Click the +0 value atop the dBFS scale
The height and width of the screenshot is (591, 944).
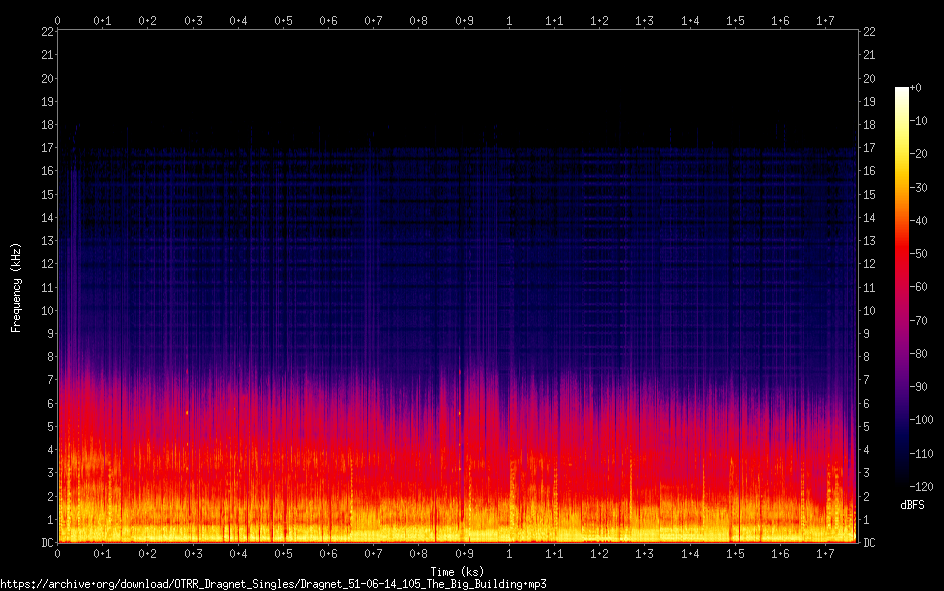[x=918, y=88]
